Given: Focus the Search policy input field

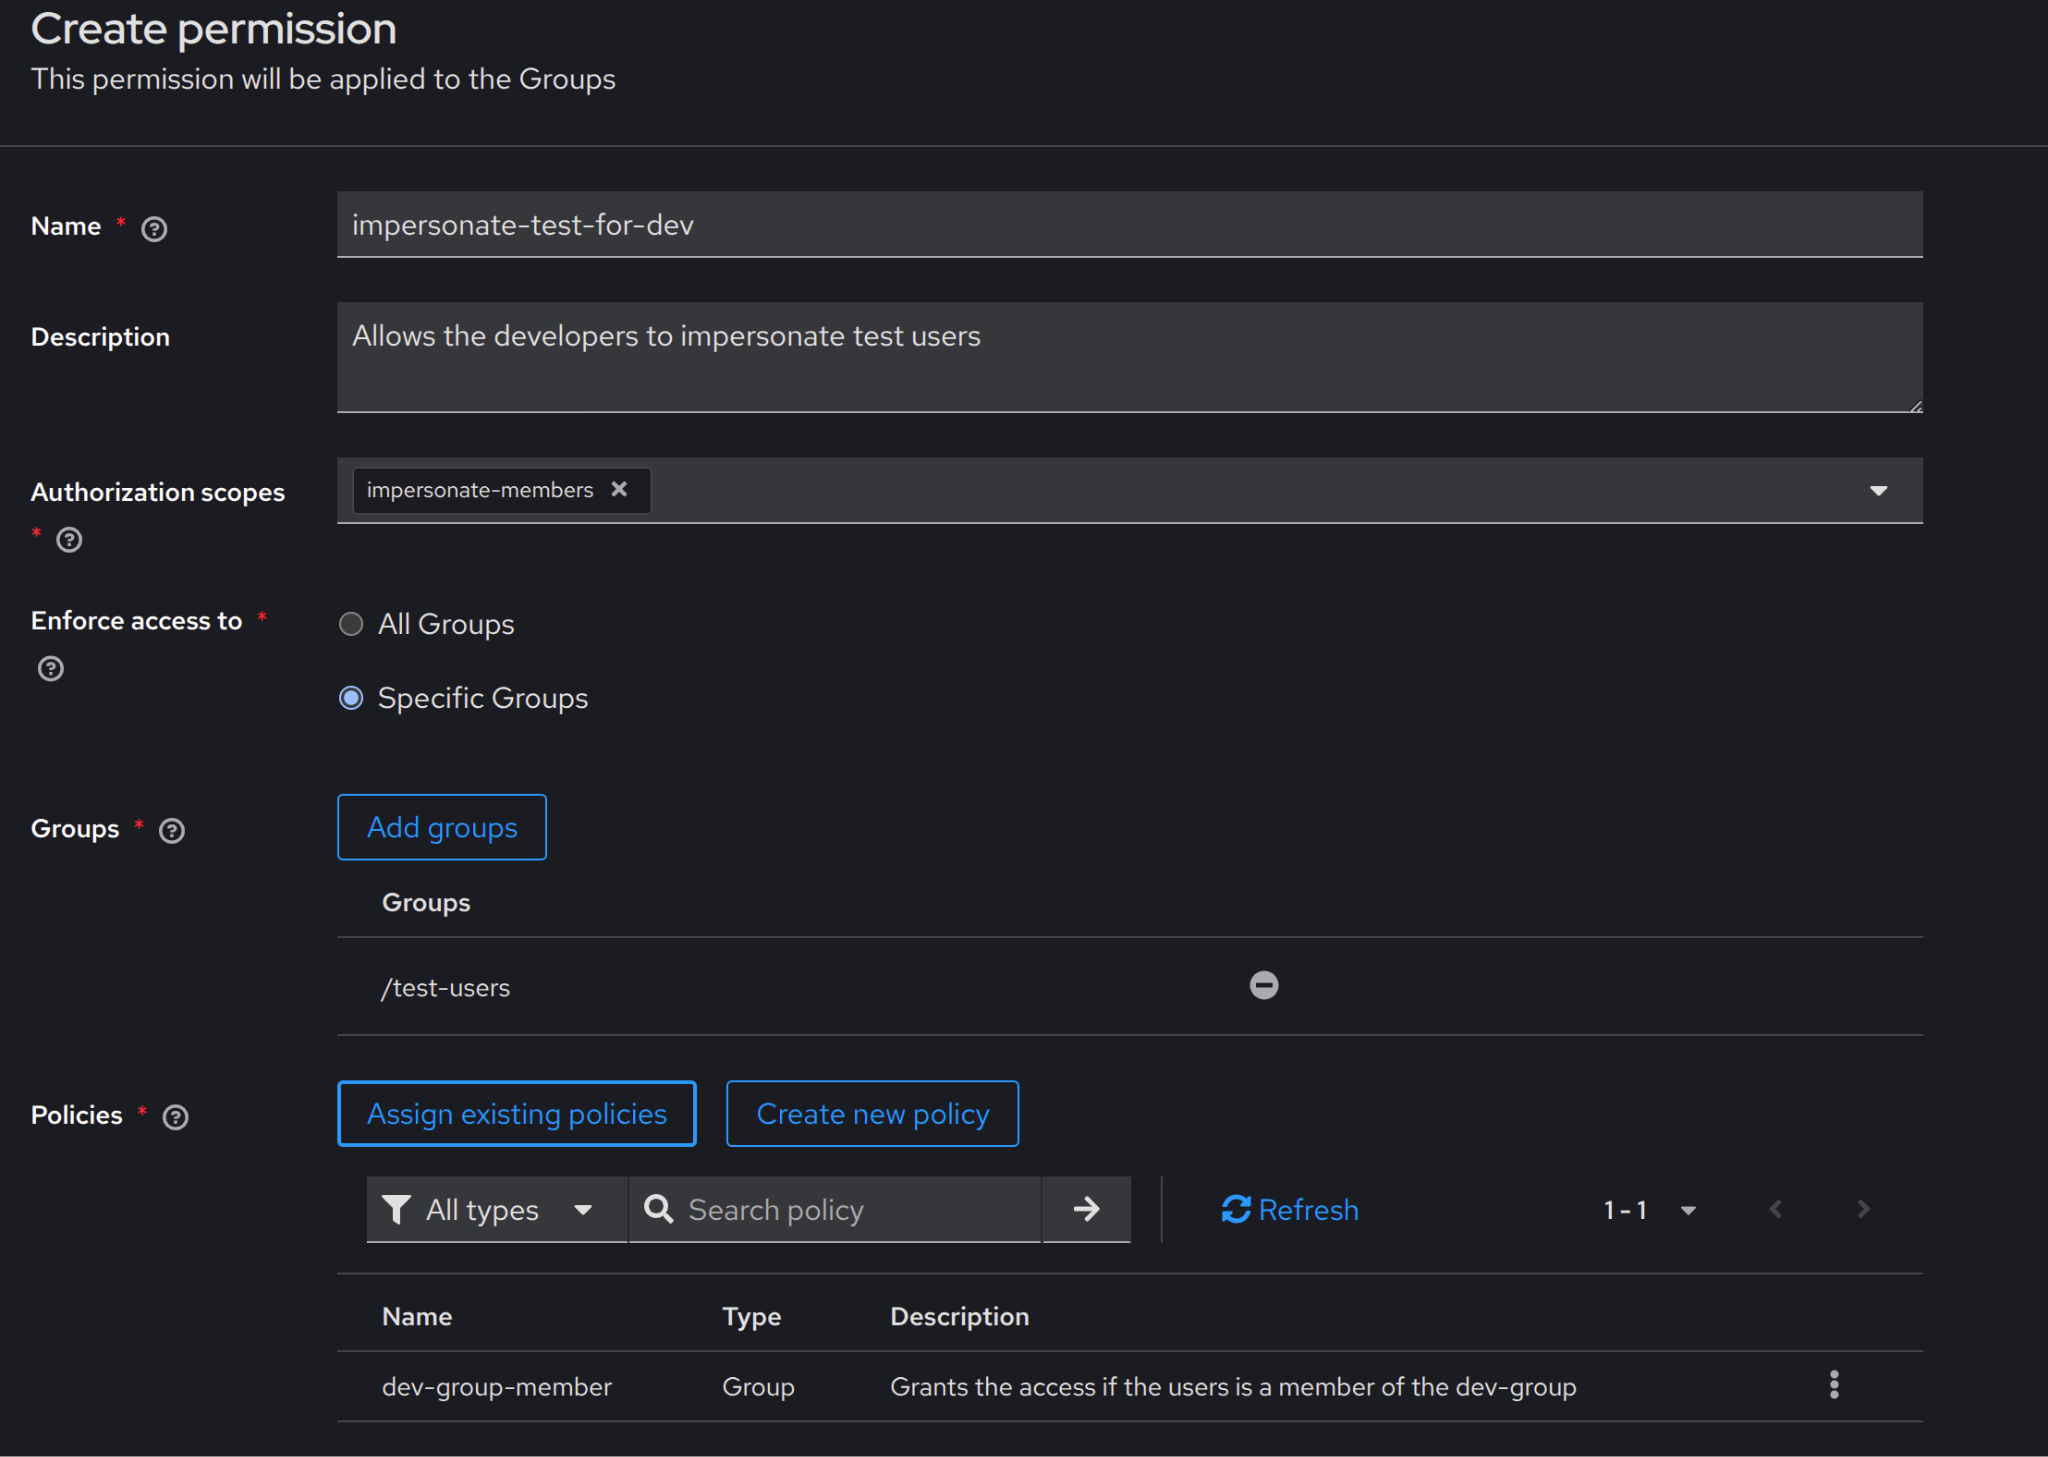Looking at the screenshot, I should click(x=860, y=1210).
